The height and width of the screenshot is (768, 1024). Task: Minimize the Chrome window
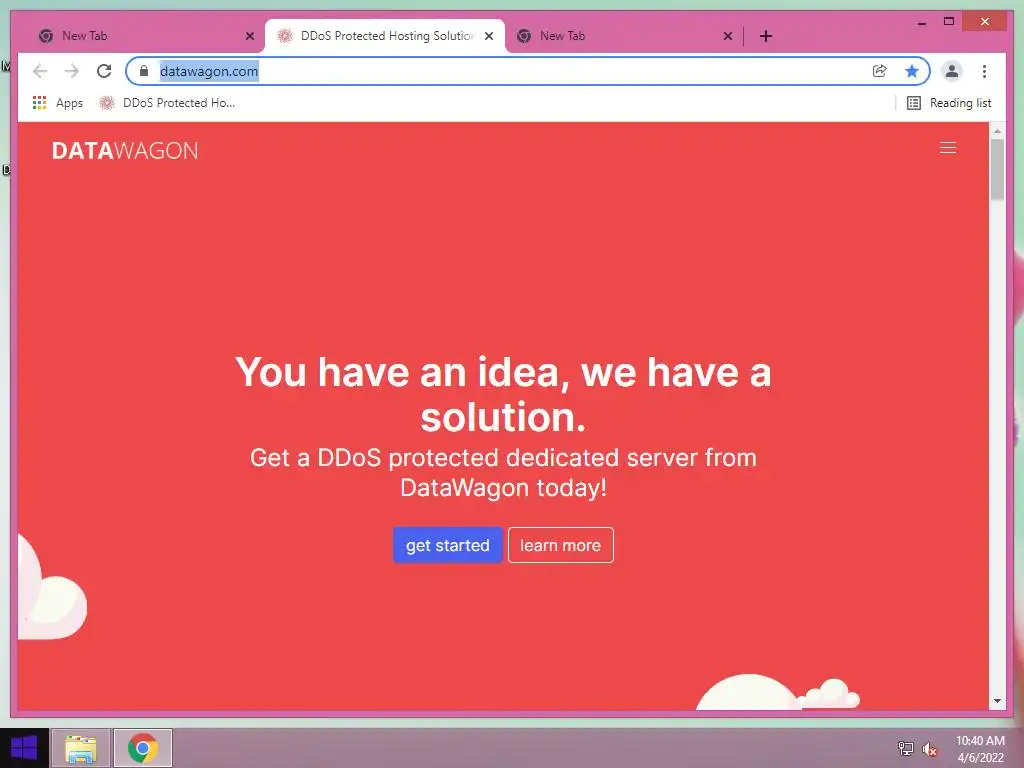click(921, 22)
